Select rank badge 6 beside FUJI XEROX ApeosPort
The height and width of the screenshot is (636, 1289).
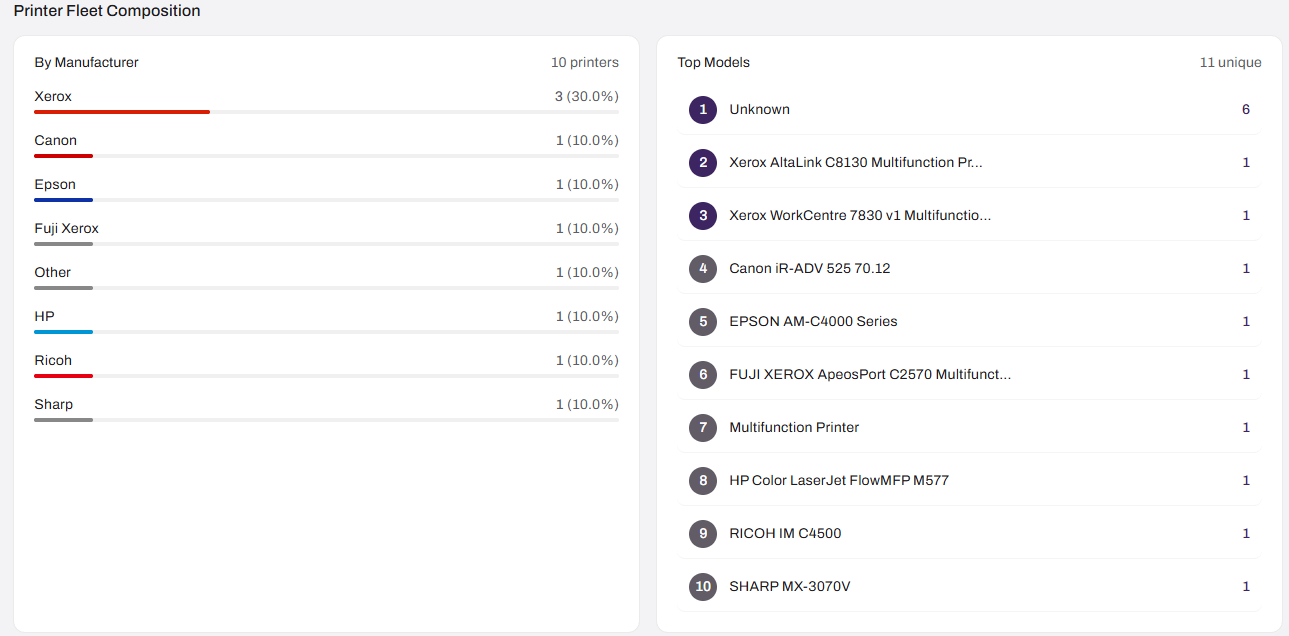point(703,374)
